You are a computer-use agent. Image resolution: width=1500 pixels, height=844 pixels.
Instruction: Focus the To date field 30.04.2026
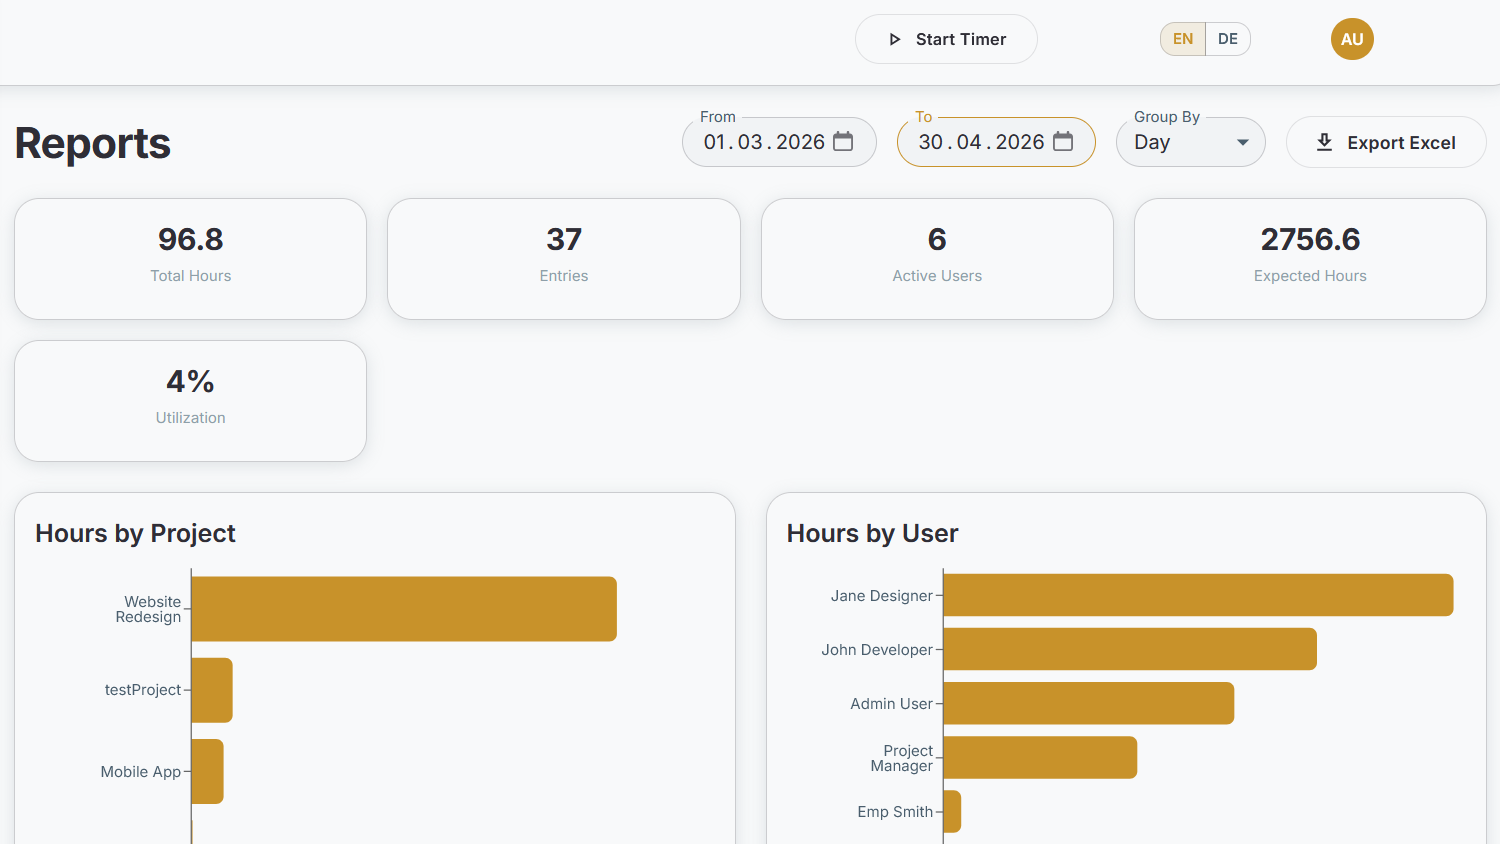(996, 142)
